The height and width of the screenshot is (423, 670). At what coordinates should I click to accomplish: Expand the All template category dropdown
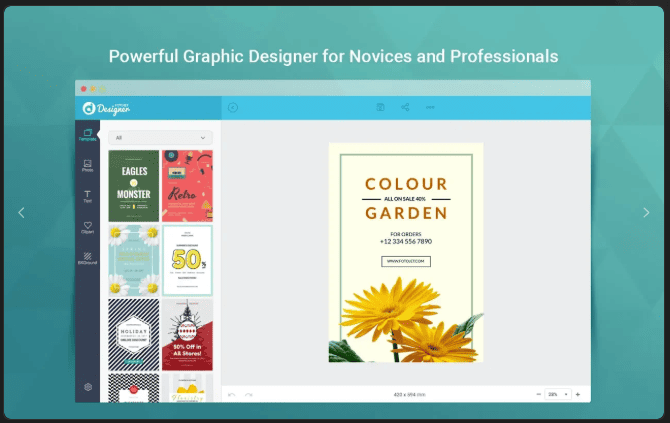pos(160,138)
